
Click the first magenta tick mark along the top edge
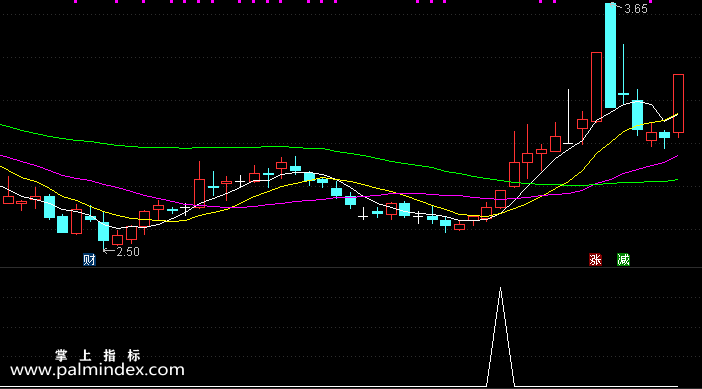[75, 1]
